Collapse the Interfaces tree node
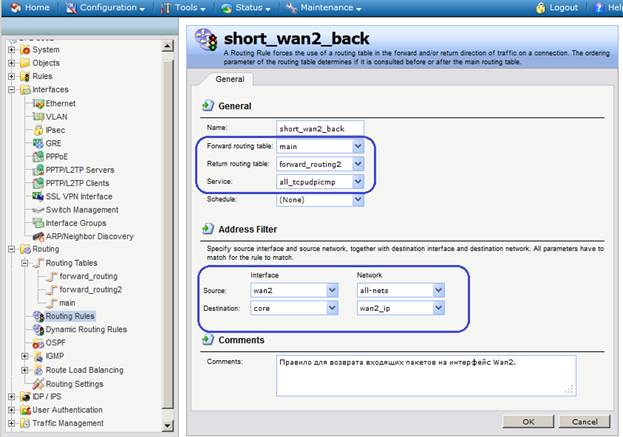 coord(12,90)
